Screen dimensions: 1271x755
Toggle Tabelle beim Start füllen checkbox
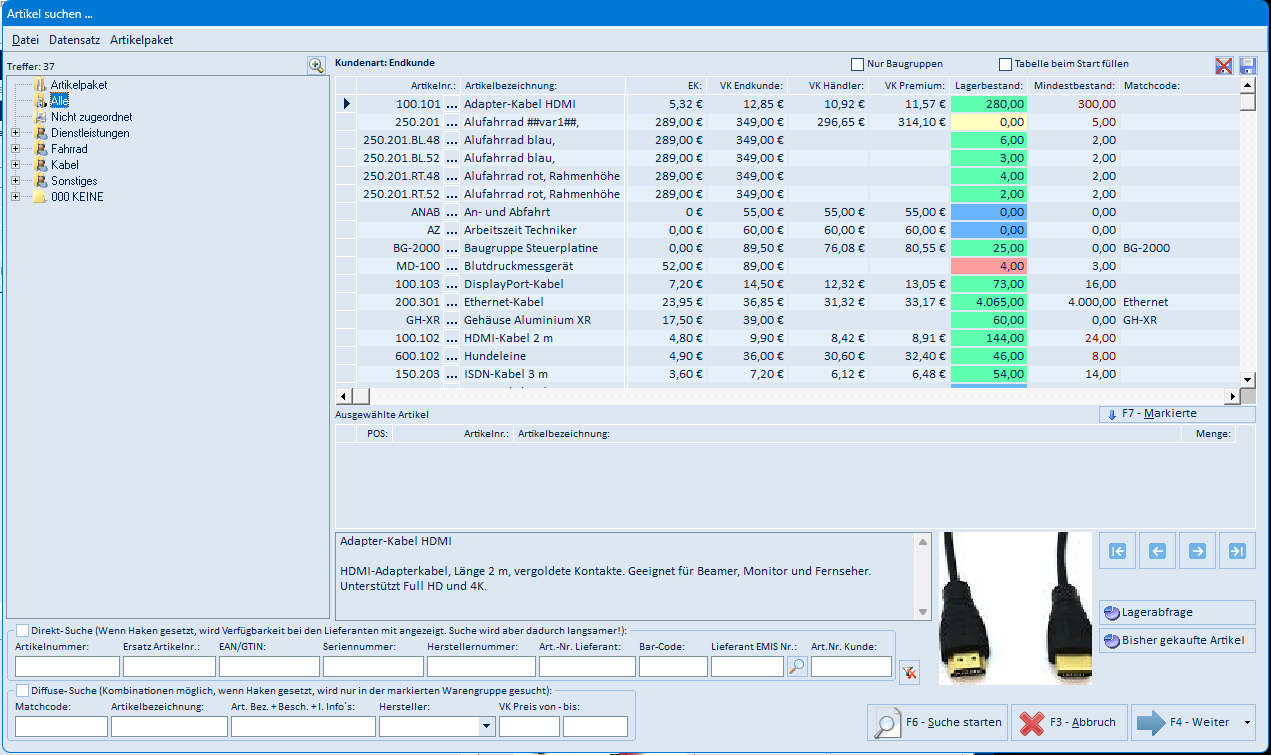pos(1006,64)
